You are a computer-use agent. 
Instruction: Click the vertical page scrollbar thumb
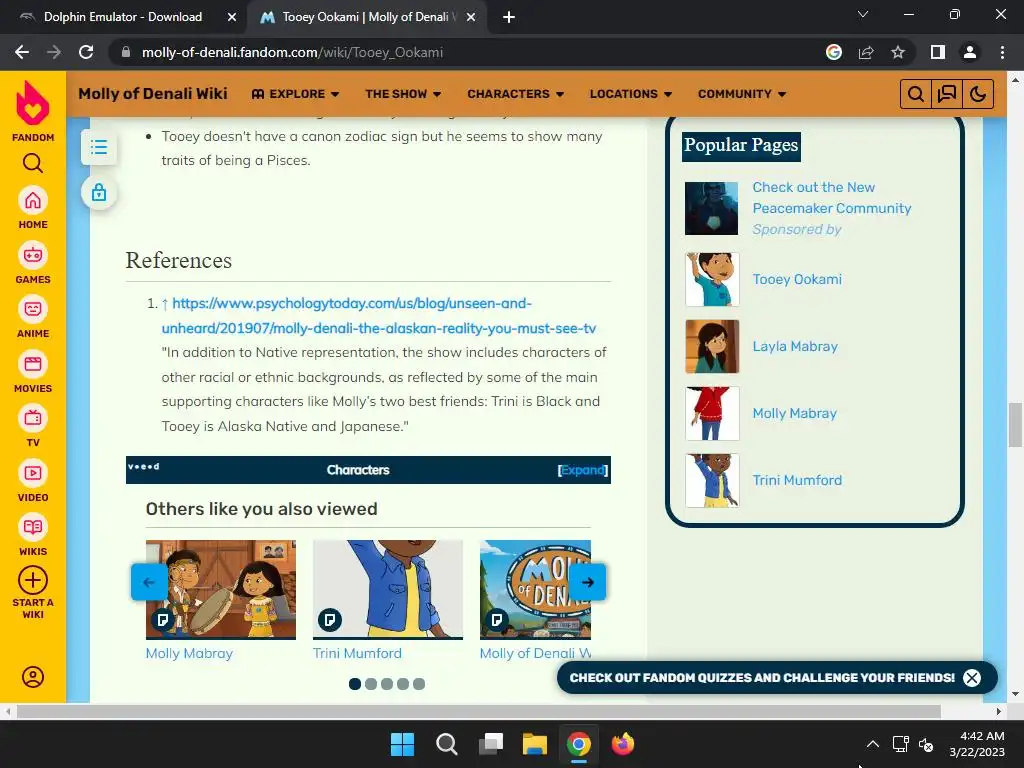point(1015,425)
